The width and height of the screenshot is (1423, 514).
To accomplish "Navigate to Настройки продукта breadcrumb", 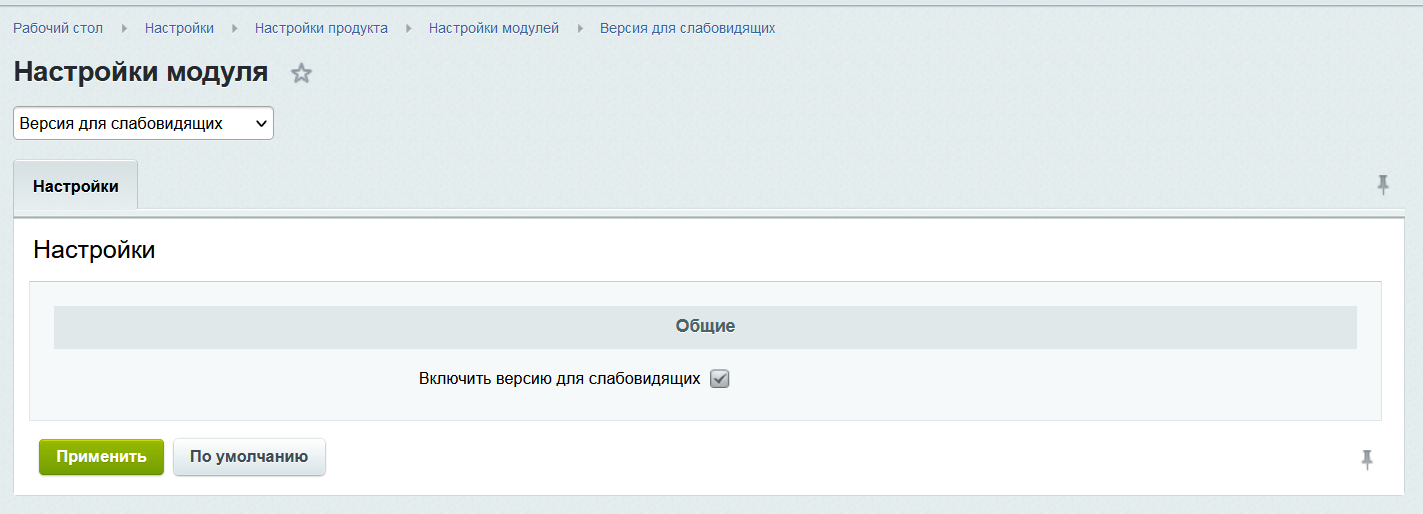I will pyautogui.click(x=321, y=28).
